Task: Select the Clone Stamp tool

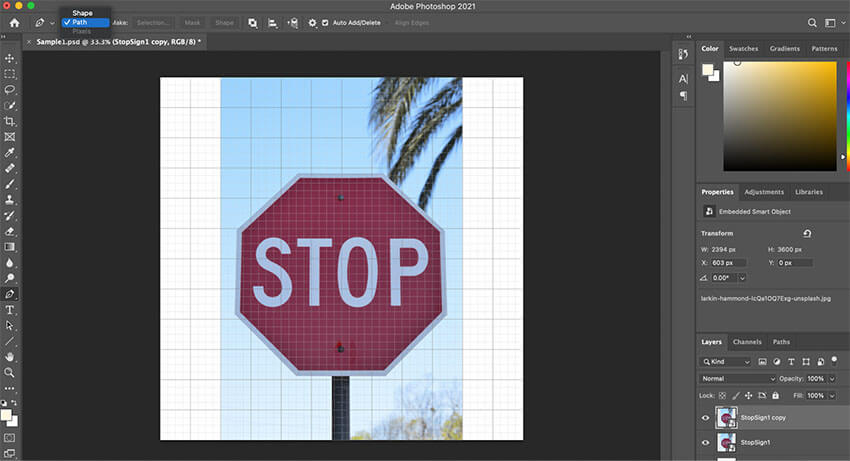Action: point(10,200)
